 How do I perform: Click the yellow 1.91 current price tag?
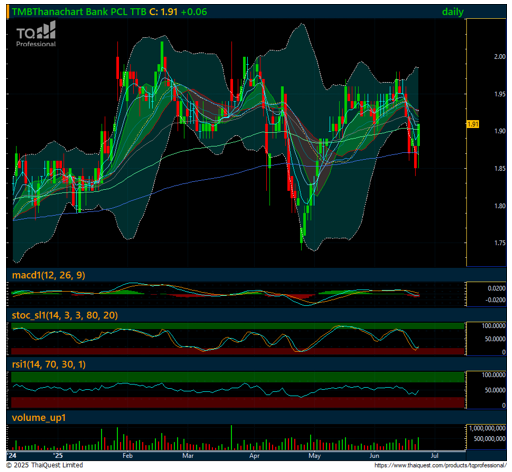point(473,124)
